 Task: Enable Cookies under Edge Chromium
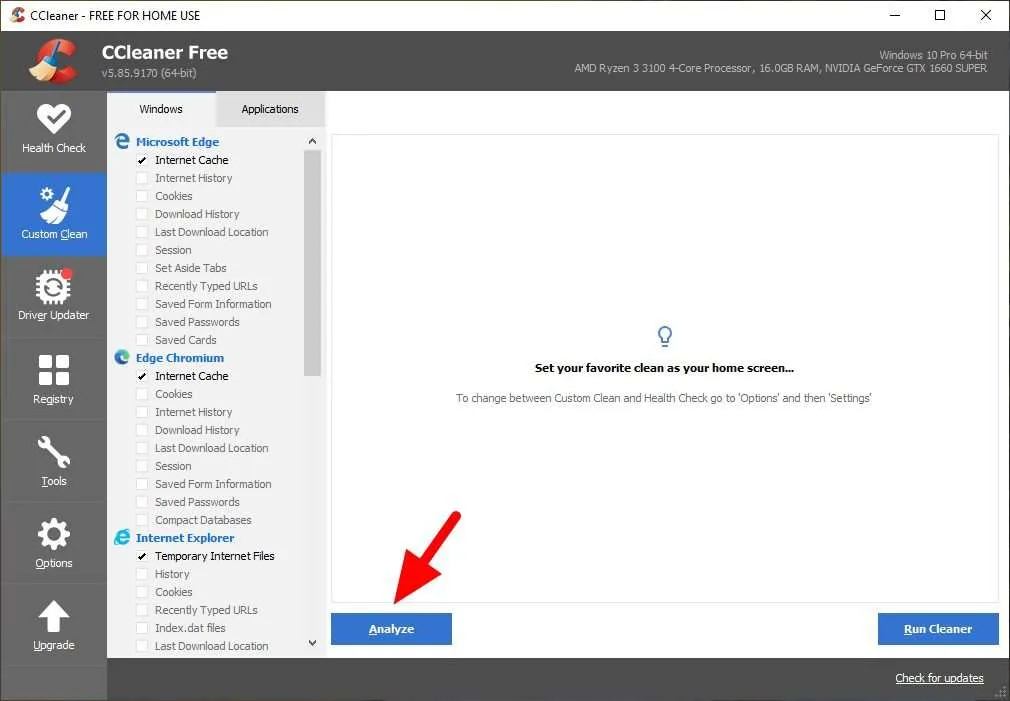click(142, 394)
